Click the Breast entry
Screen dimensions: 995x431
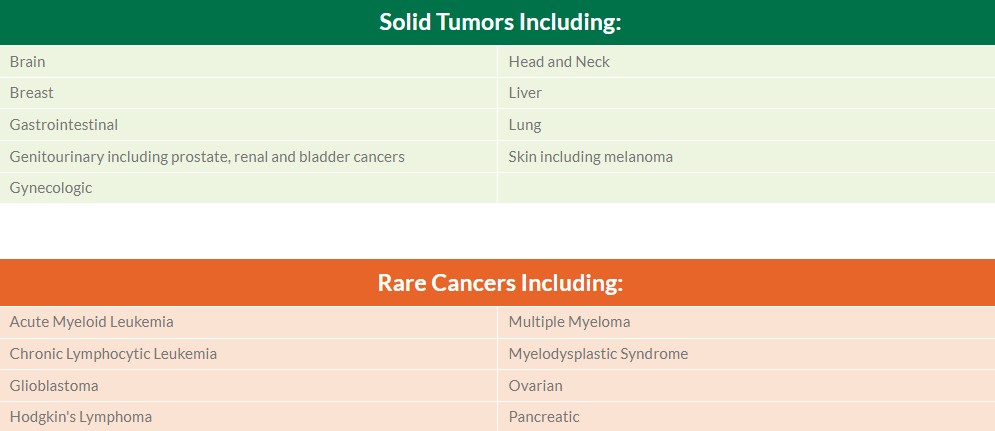point(32,93)
